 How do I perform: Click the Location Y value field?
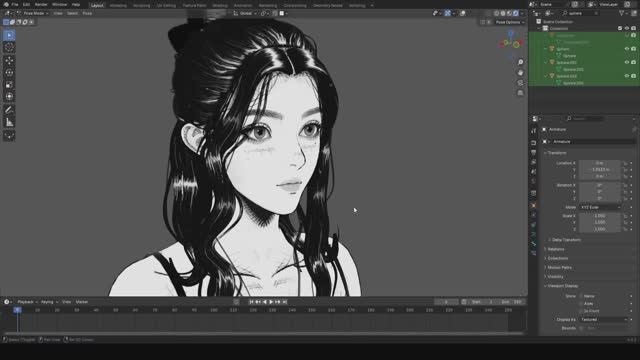click(600, 170)
